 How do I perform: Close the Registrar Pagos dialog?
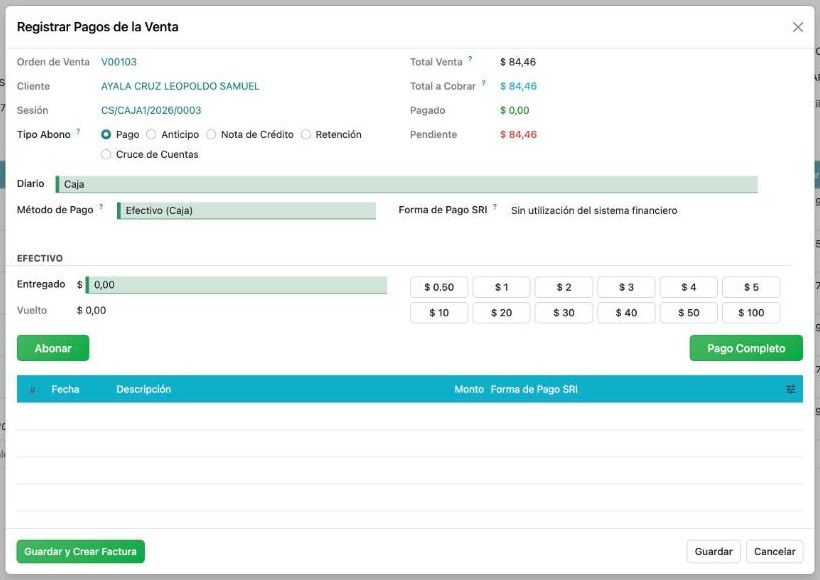(x=798, y=27)
